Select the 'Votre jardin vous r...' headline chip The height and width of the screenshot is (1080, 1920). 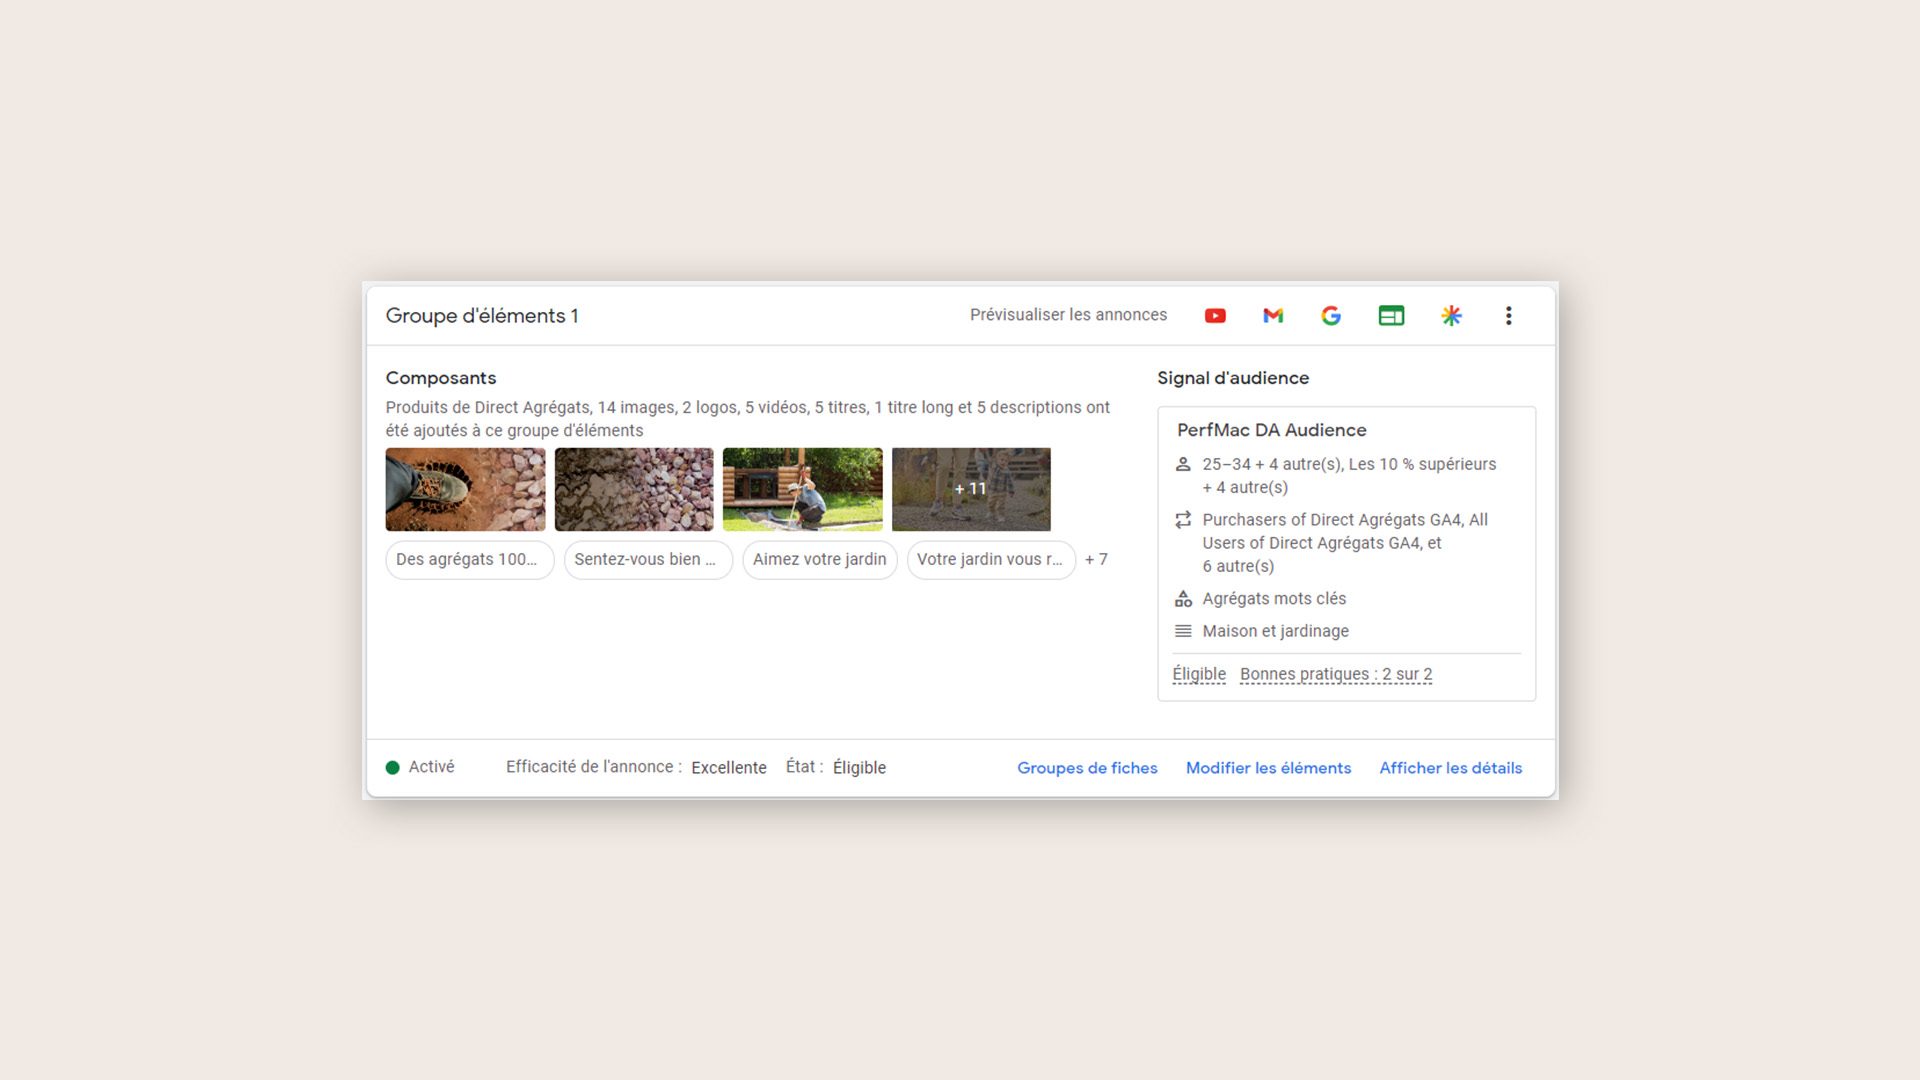(x=991, y=560)
